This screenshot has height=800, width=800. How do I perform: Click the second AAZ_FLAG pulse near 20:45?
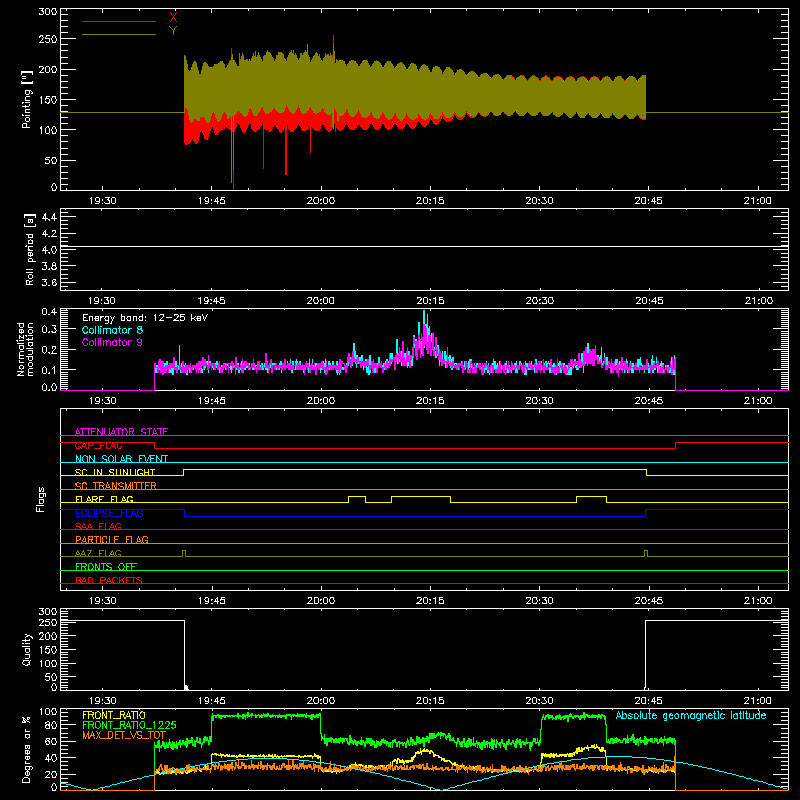coord(646,554)
